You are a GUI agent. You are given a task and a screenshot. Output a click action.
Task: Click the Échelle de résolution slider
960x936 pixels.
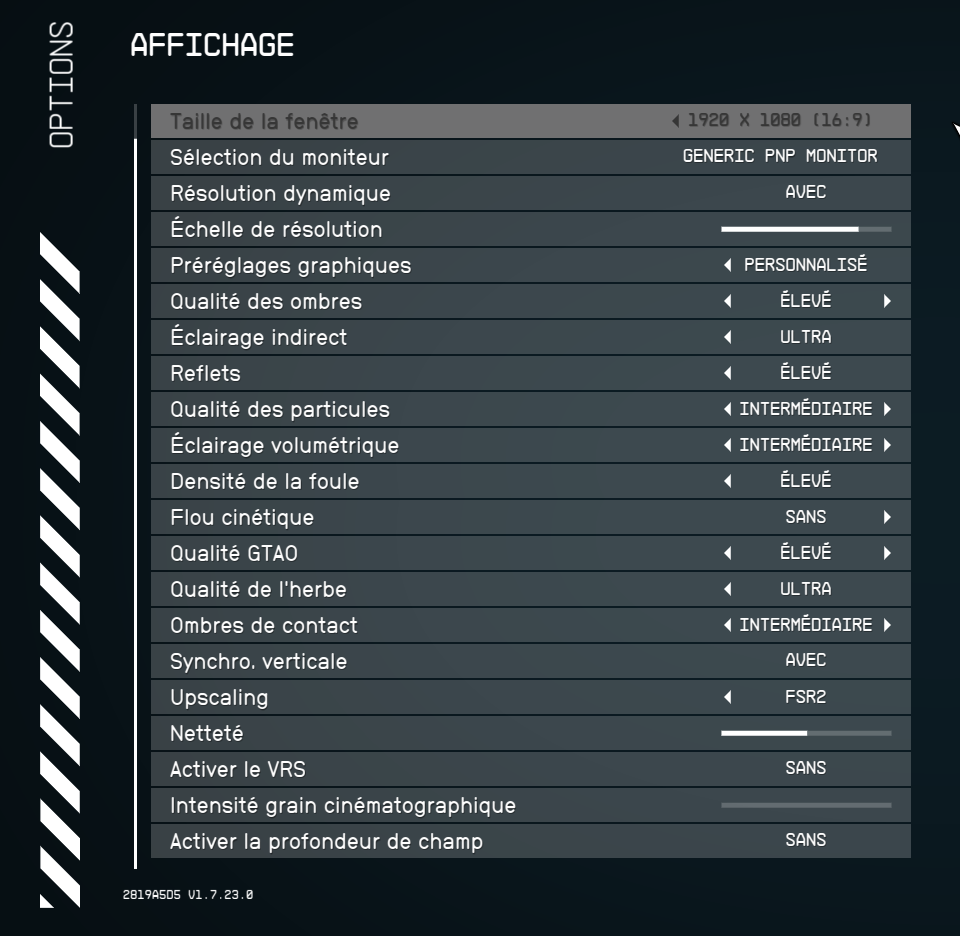[x=805, y=229]
